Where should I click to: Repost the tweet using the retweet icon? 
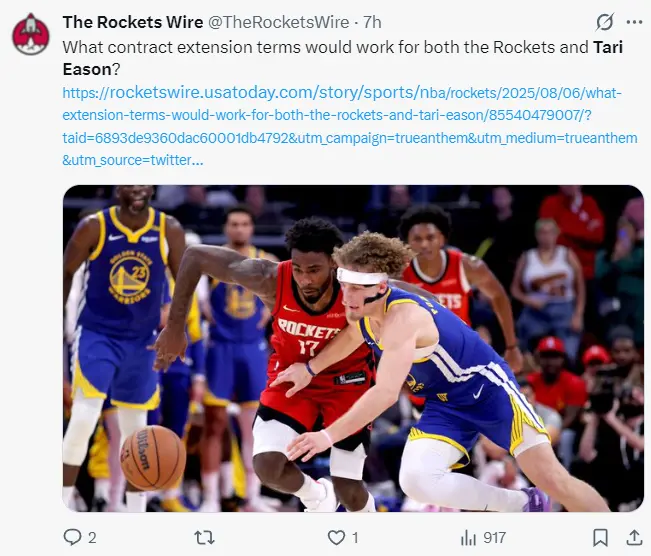tap(205, 537)
